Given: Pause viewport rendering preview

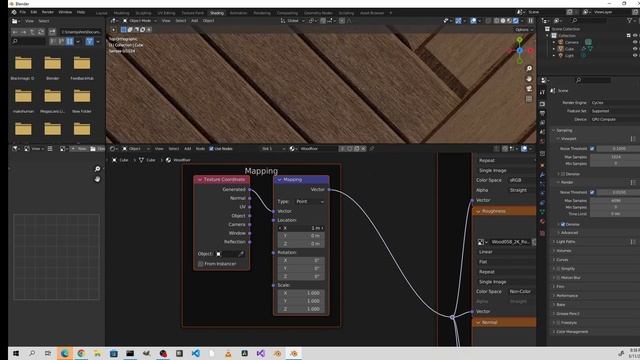Looking at the screenshot, I should tap(531, 20).
